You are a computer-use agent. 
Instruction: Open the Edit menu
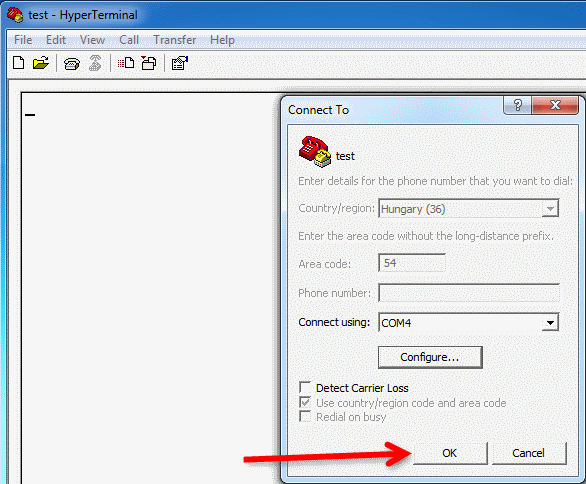pos(56,40)
